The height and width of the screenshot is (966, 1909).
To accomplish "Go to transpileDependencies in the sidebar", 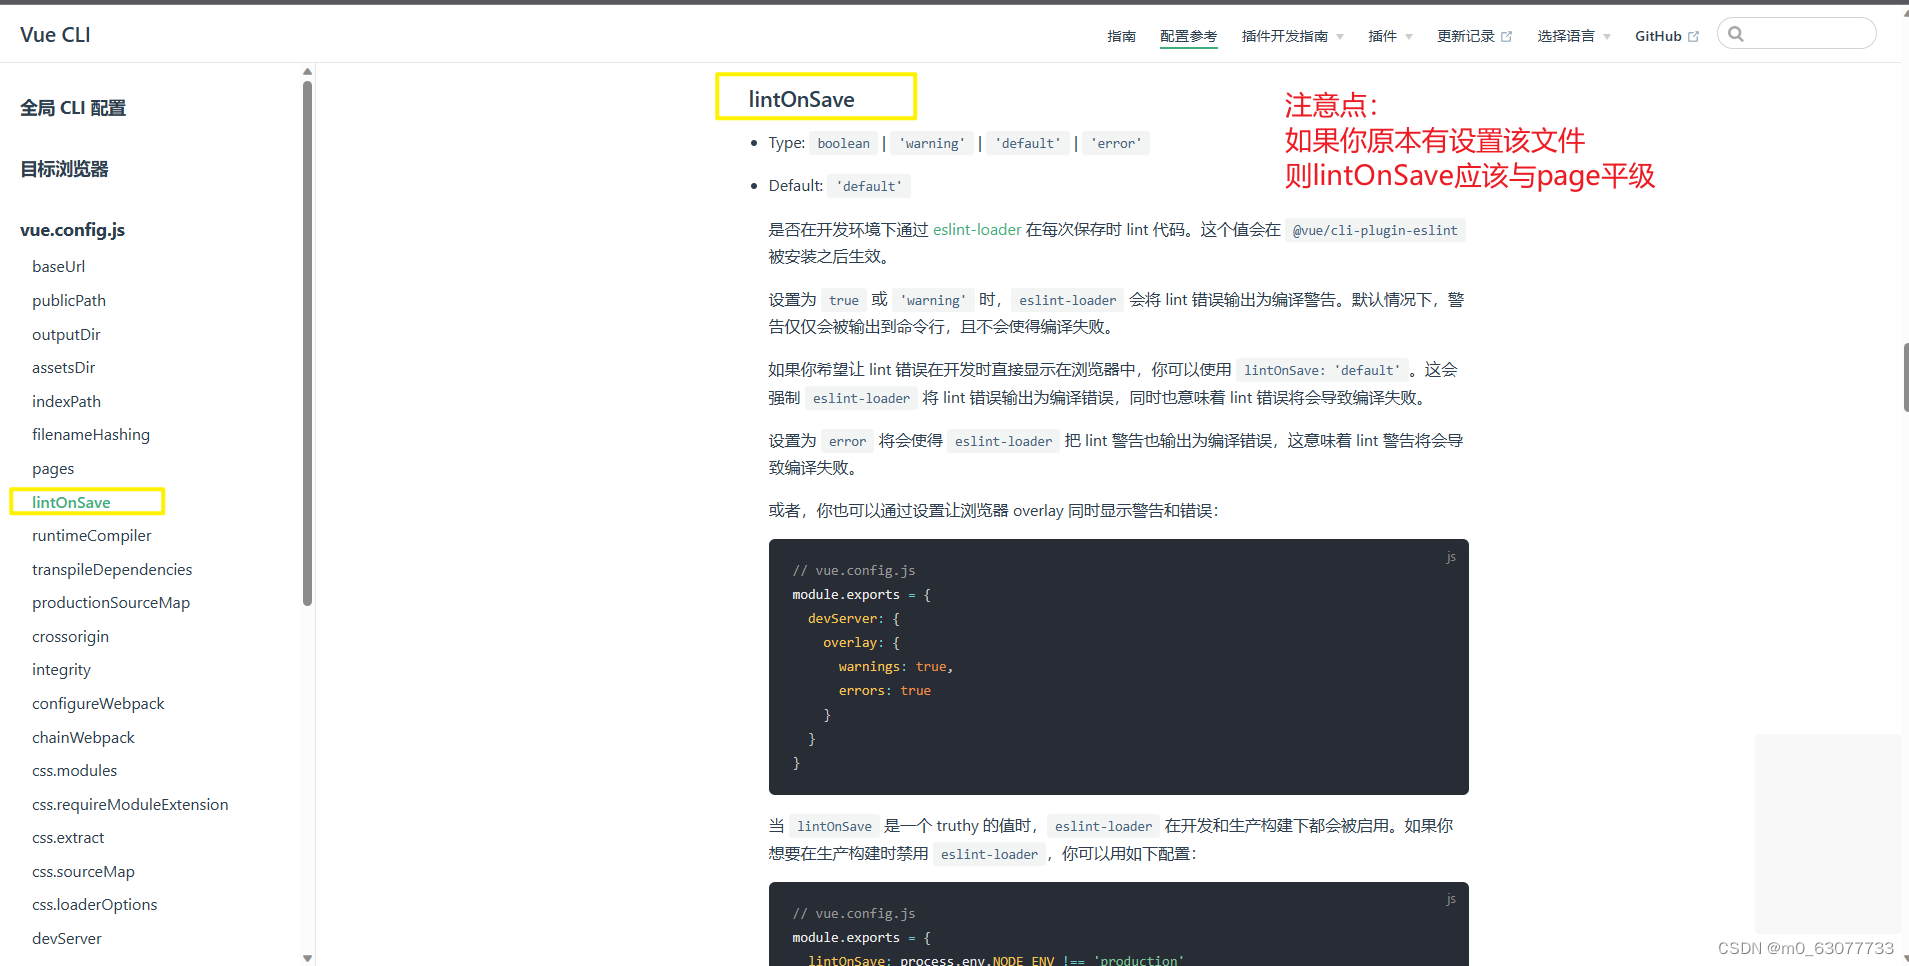I will pyautogui.click(x=112, y=569).
